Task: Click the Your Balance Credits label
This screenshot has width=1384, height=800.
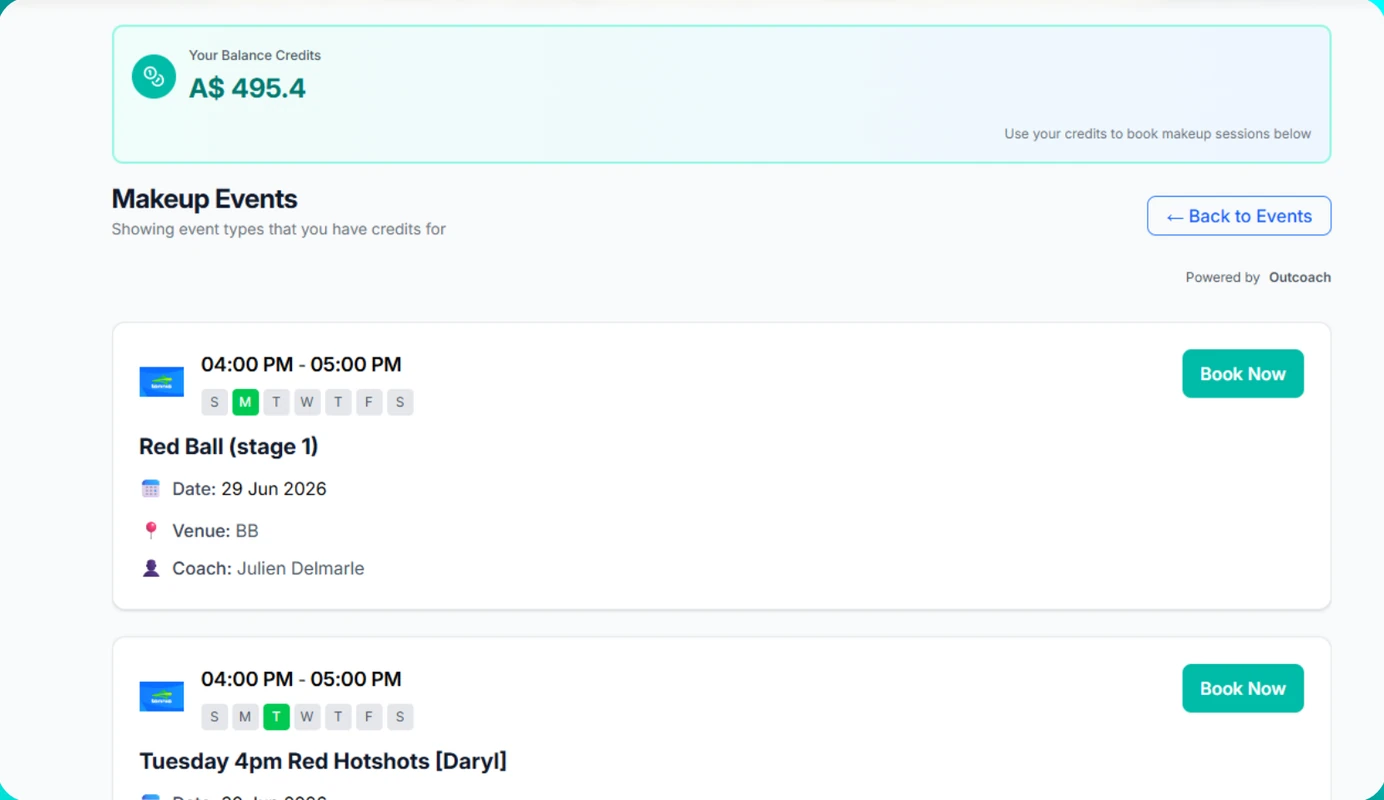Action: (x=255, y=55)
